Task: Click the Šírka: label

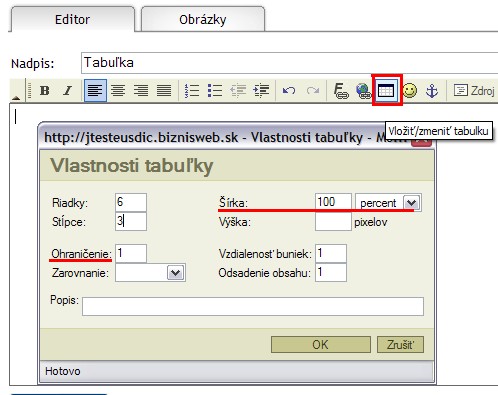Action: [233, 202]
